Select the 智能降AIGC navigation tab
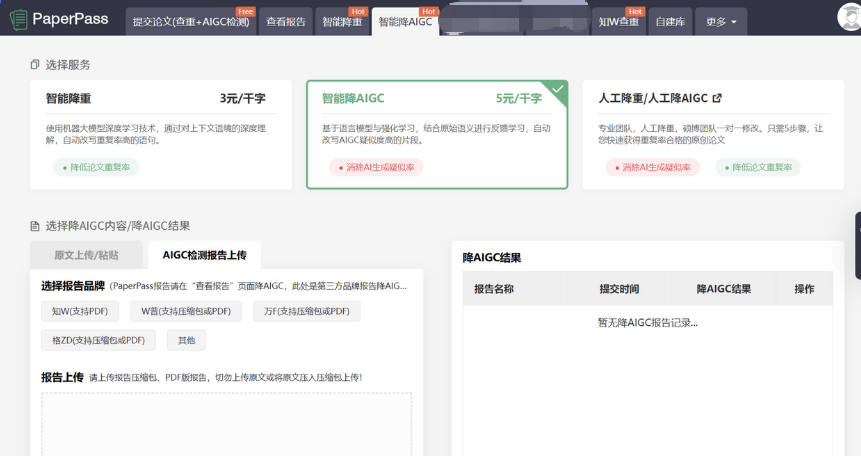The height and width of the screenshot is (456, 861). 405,21
